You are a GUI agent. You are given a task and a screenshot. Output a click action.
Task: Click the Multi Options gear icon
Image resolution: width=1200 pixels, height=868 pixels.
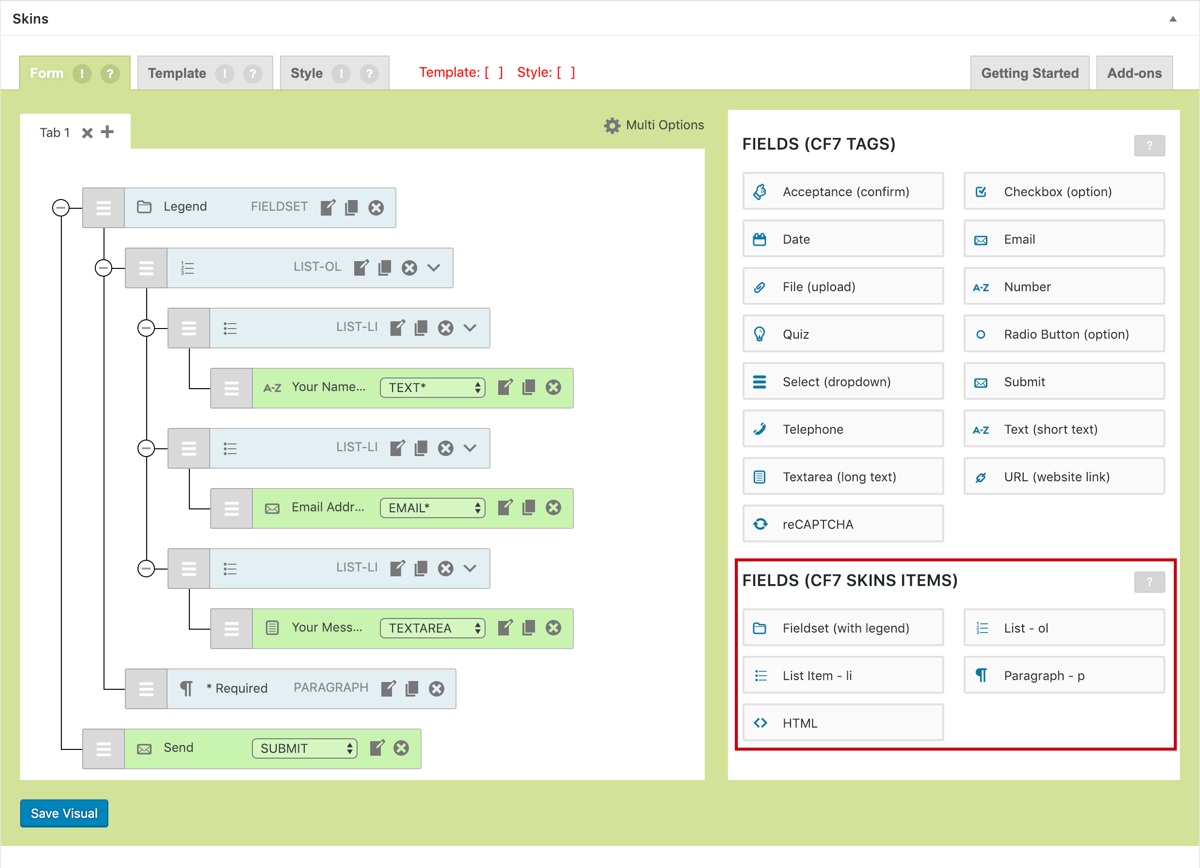(612, 125)
